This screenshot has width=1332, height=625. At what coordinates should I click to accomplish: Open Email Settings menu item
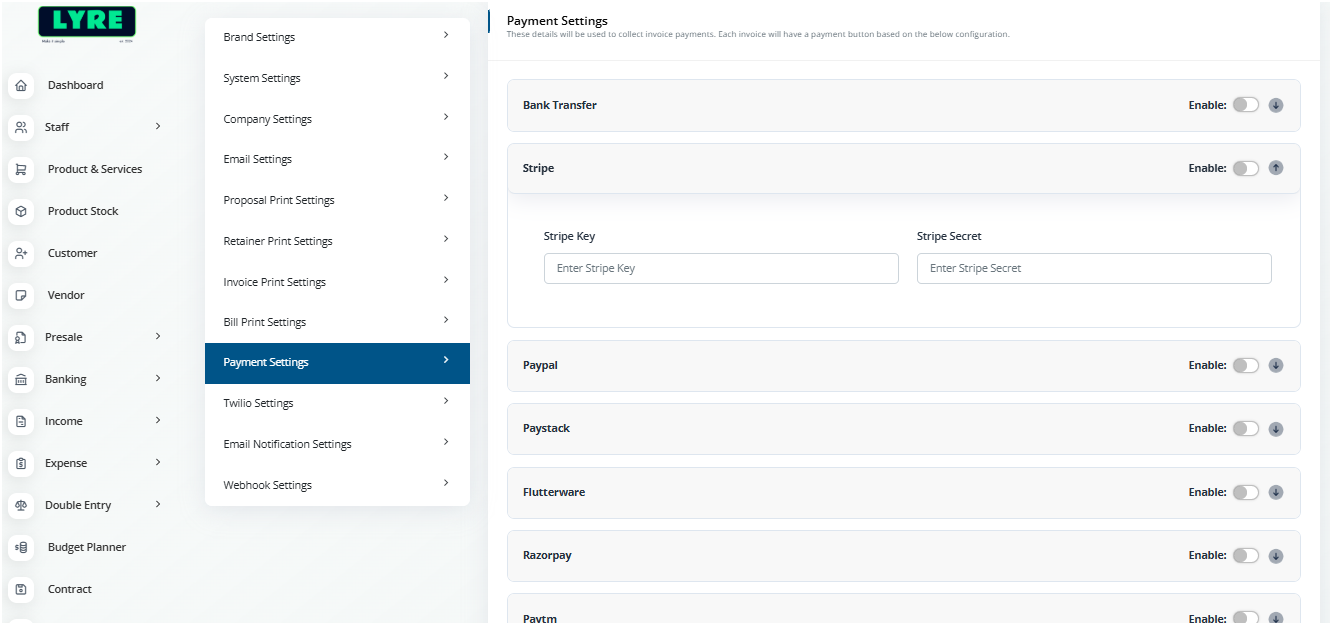(258, 159)
